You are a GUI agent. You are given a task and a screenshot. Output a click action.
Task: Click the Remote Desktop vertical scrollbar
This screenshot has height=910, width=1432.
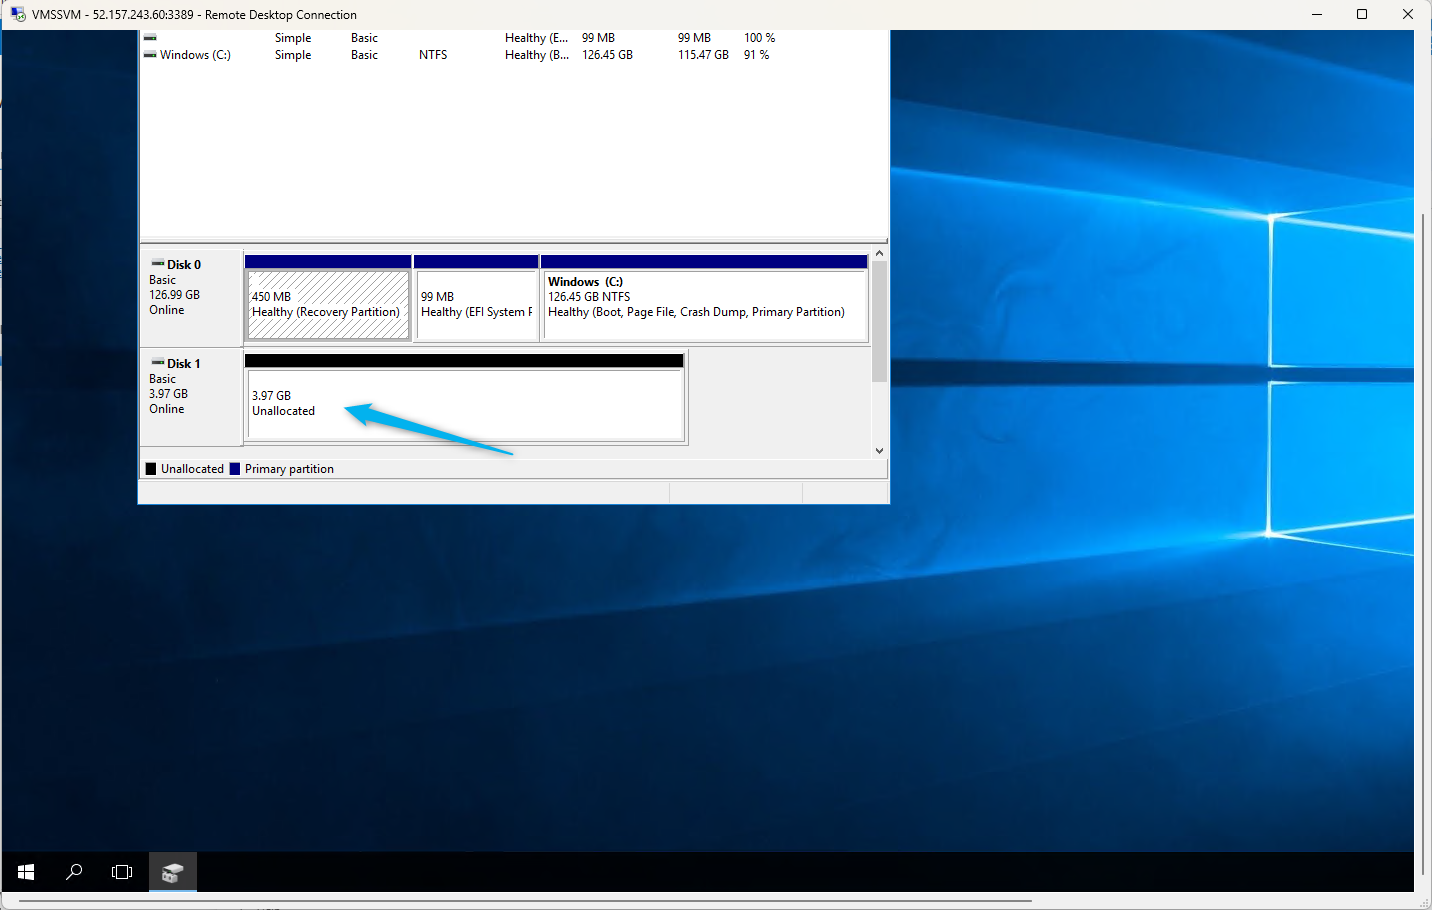(1423, 545)
